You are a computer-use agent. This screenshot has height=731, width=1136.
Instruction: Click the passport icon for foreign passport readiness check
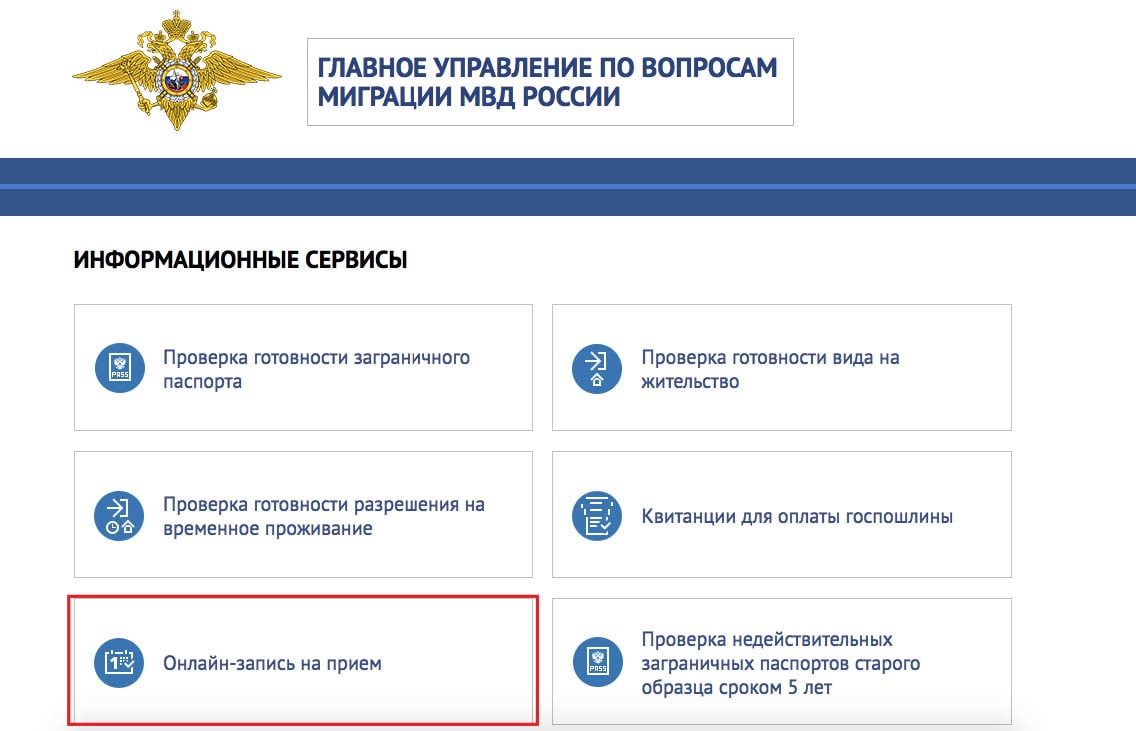[120, 368]
